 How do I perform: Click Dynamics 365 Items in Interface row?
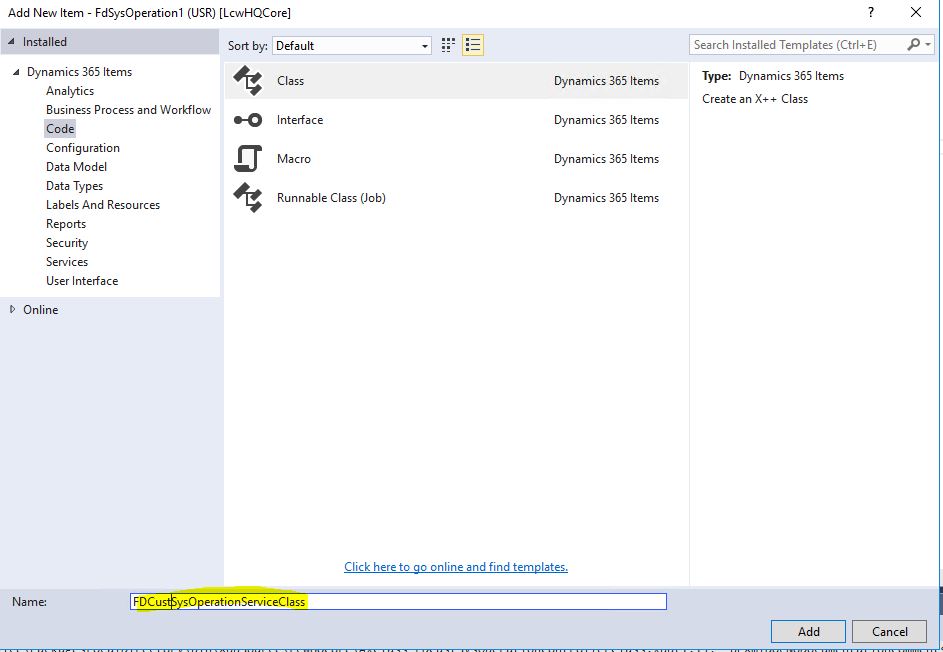click(606, 120)
